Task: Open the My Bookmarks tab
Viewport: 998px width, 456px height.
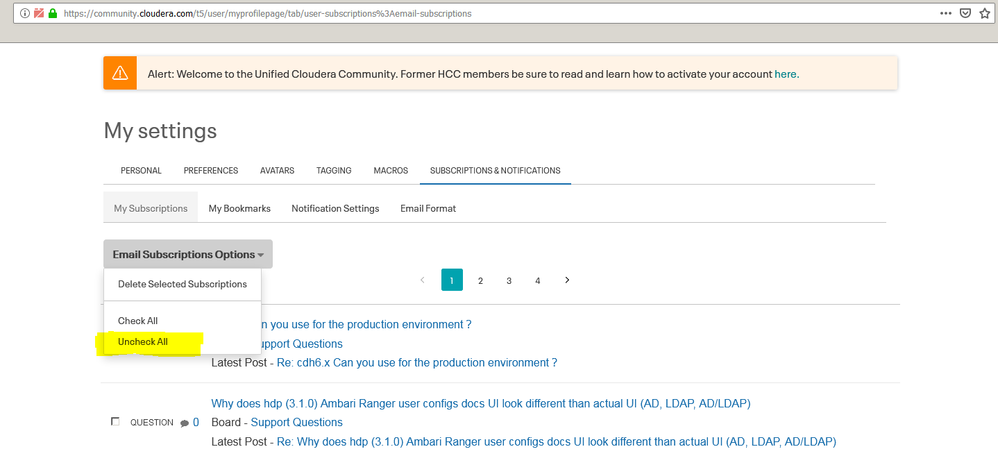Action: [239, 208]
